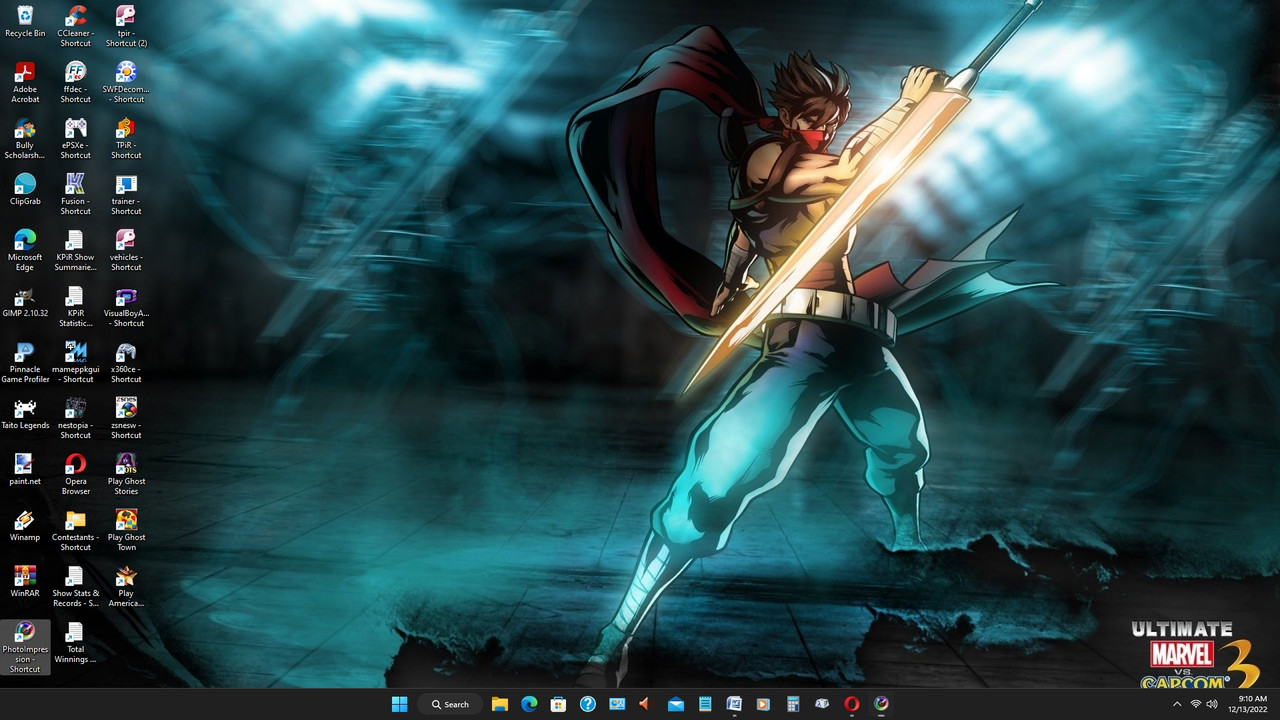1280x720 pixels.
Task: Select the PhotoImpression shortcut icon
Action: tap(25, 647)
